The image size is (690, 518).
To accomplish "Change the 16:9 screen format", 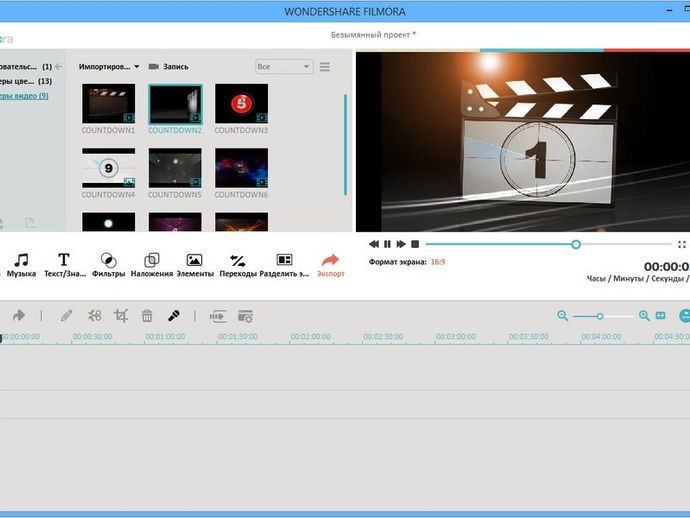I will point(438,262).
